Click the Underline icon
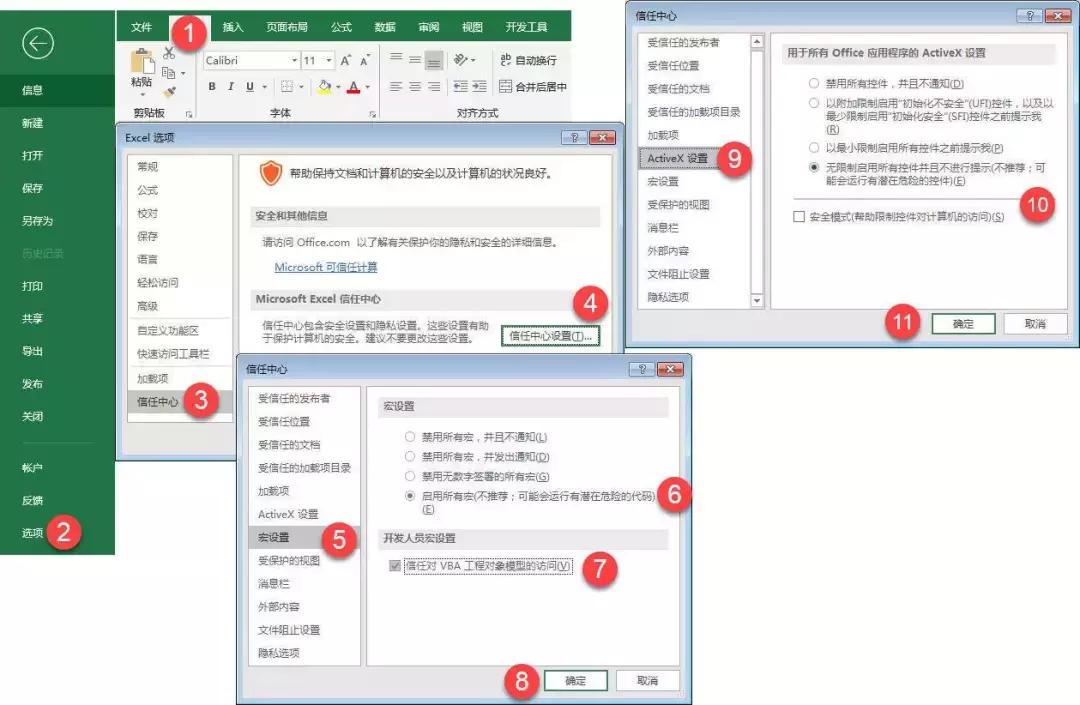The image size is (1080, 705). [249, 86]
